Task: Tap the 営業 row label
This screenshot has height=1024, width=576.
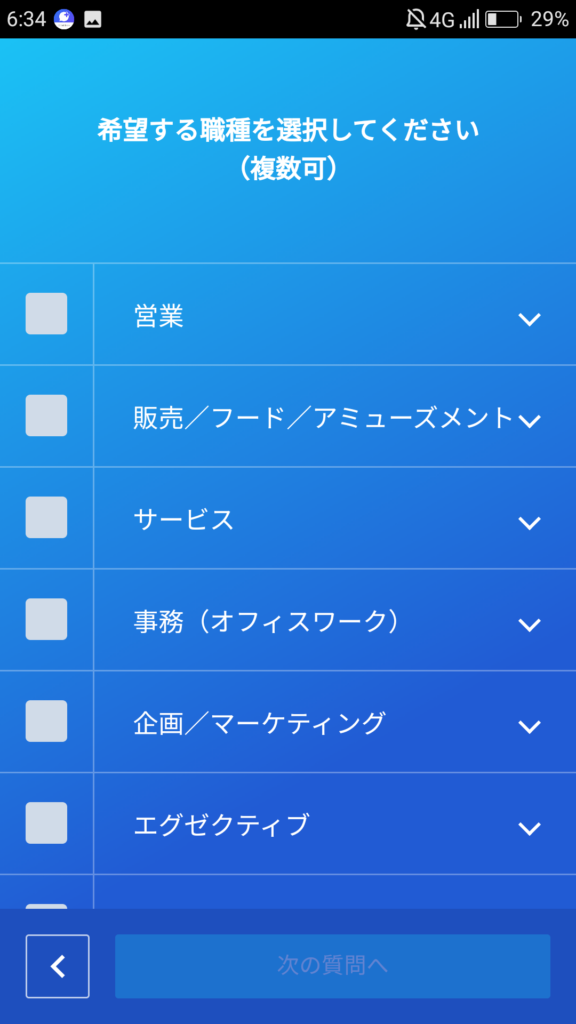Action: click(158, 316)
